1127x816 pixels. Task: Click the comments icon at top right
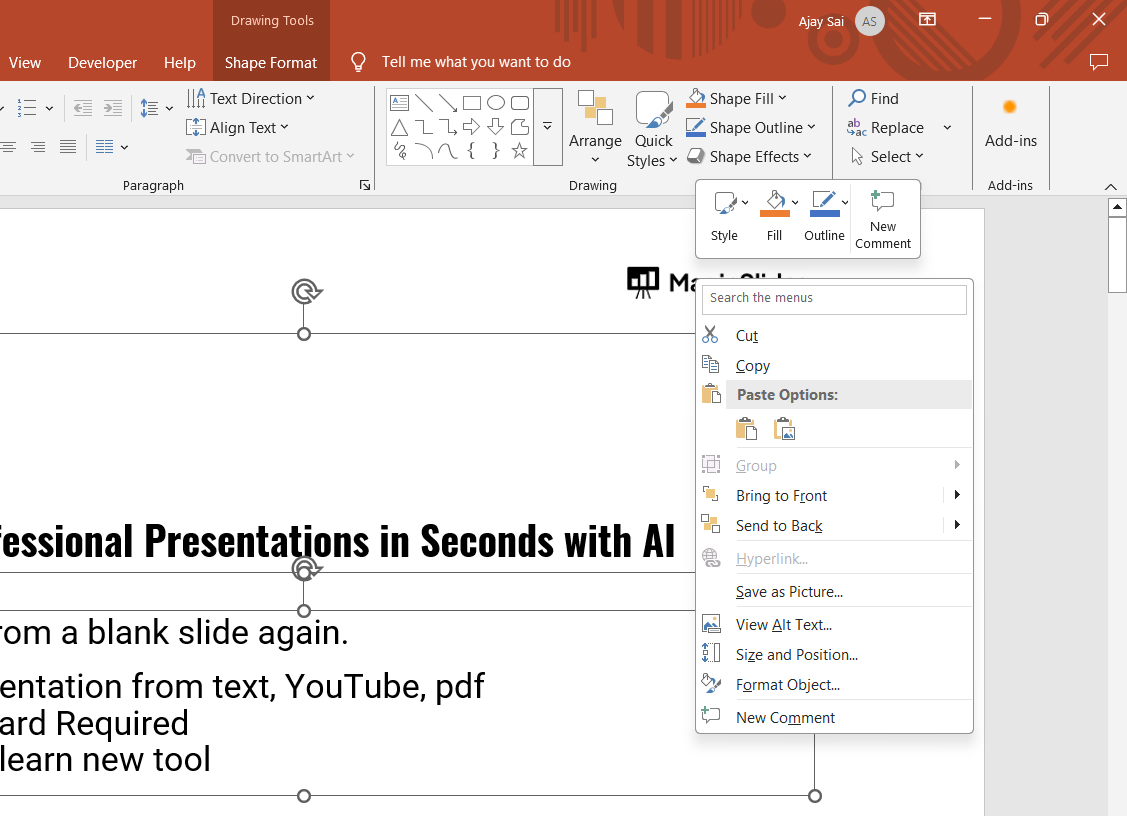point(1099,62)
